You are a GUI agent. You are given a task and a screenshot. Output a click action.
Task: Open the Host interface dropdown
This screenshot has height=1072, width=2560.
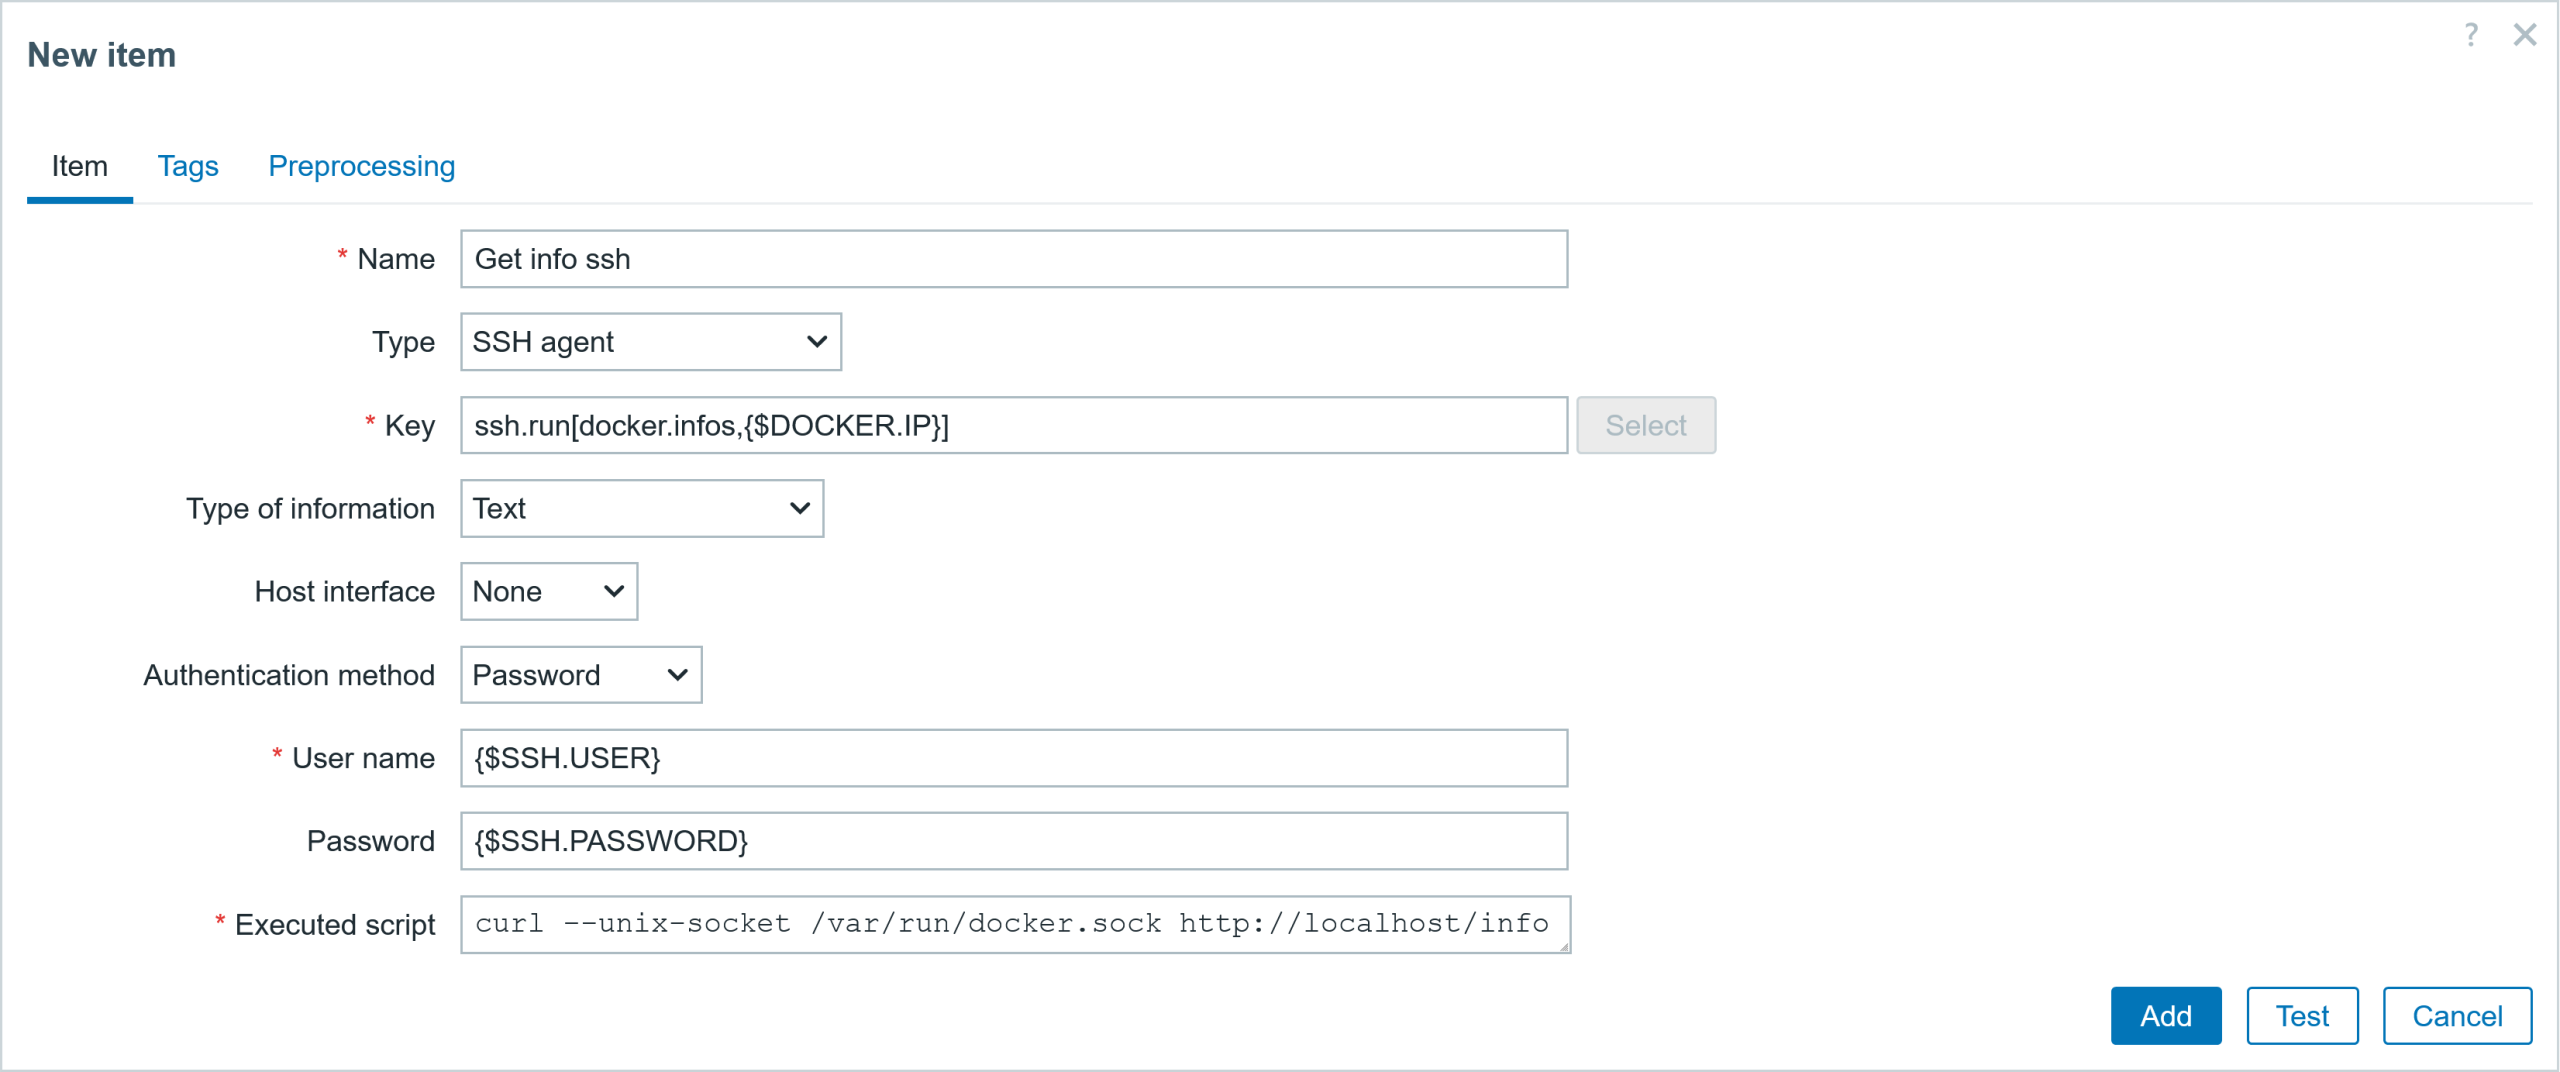click(x=548, y=592)
